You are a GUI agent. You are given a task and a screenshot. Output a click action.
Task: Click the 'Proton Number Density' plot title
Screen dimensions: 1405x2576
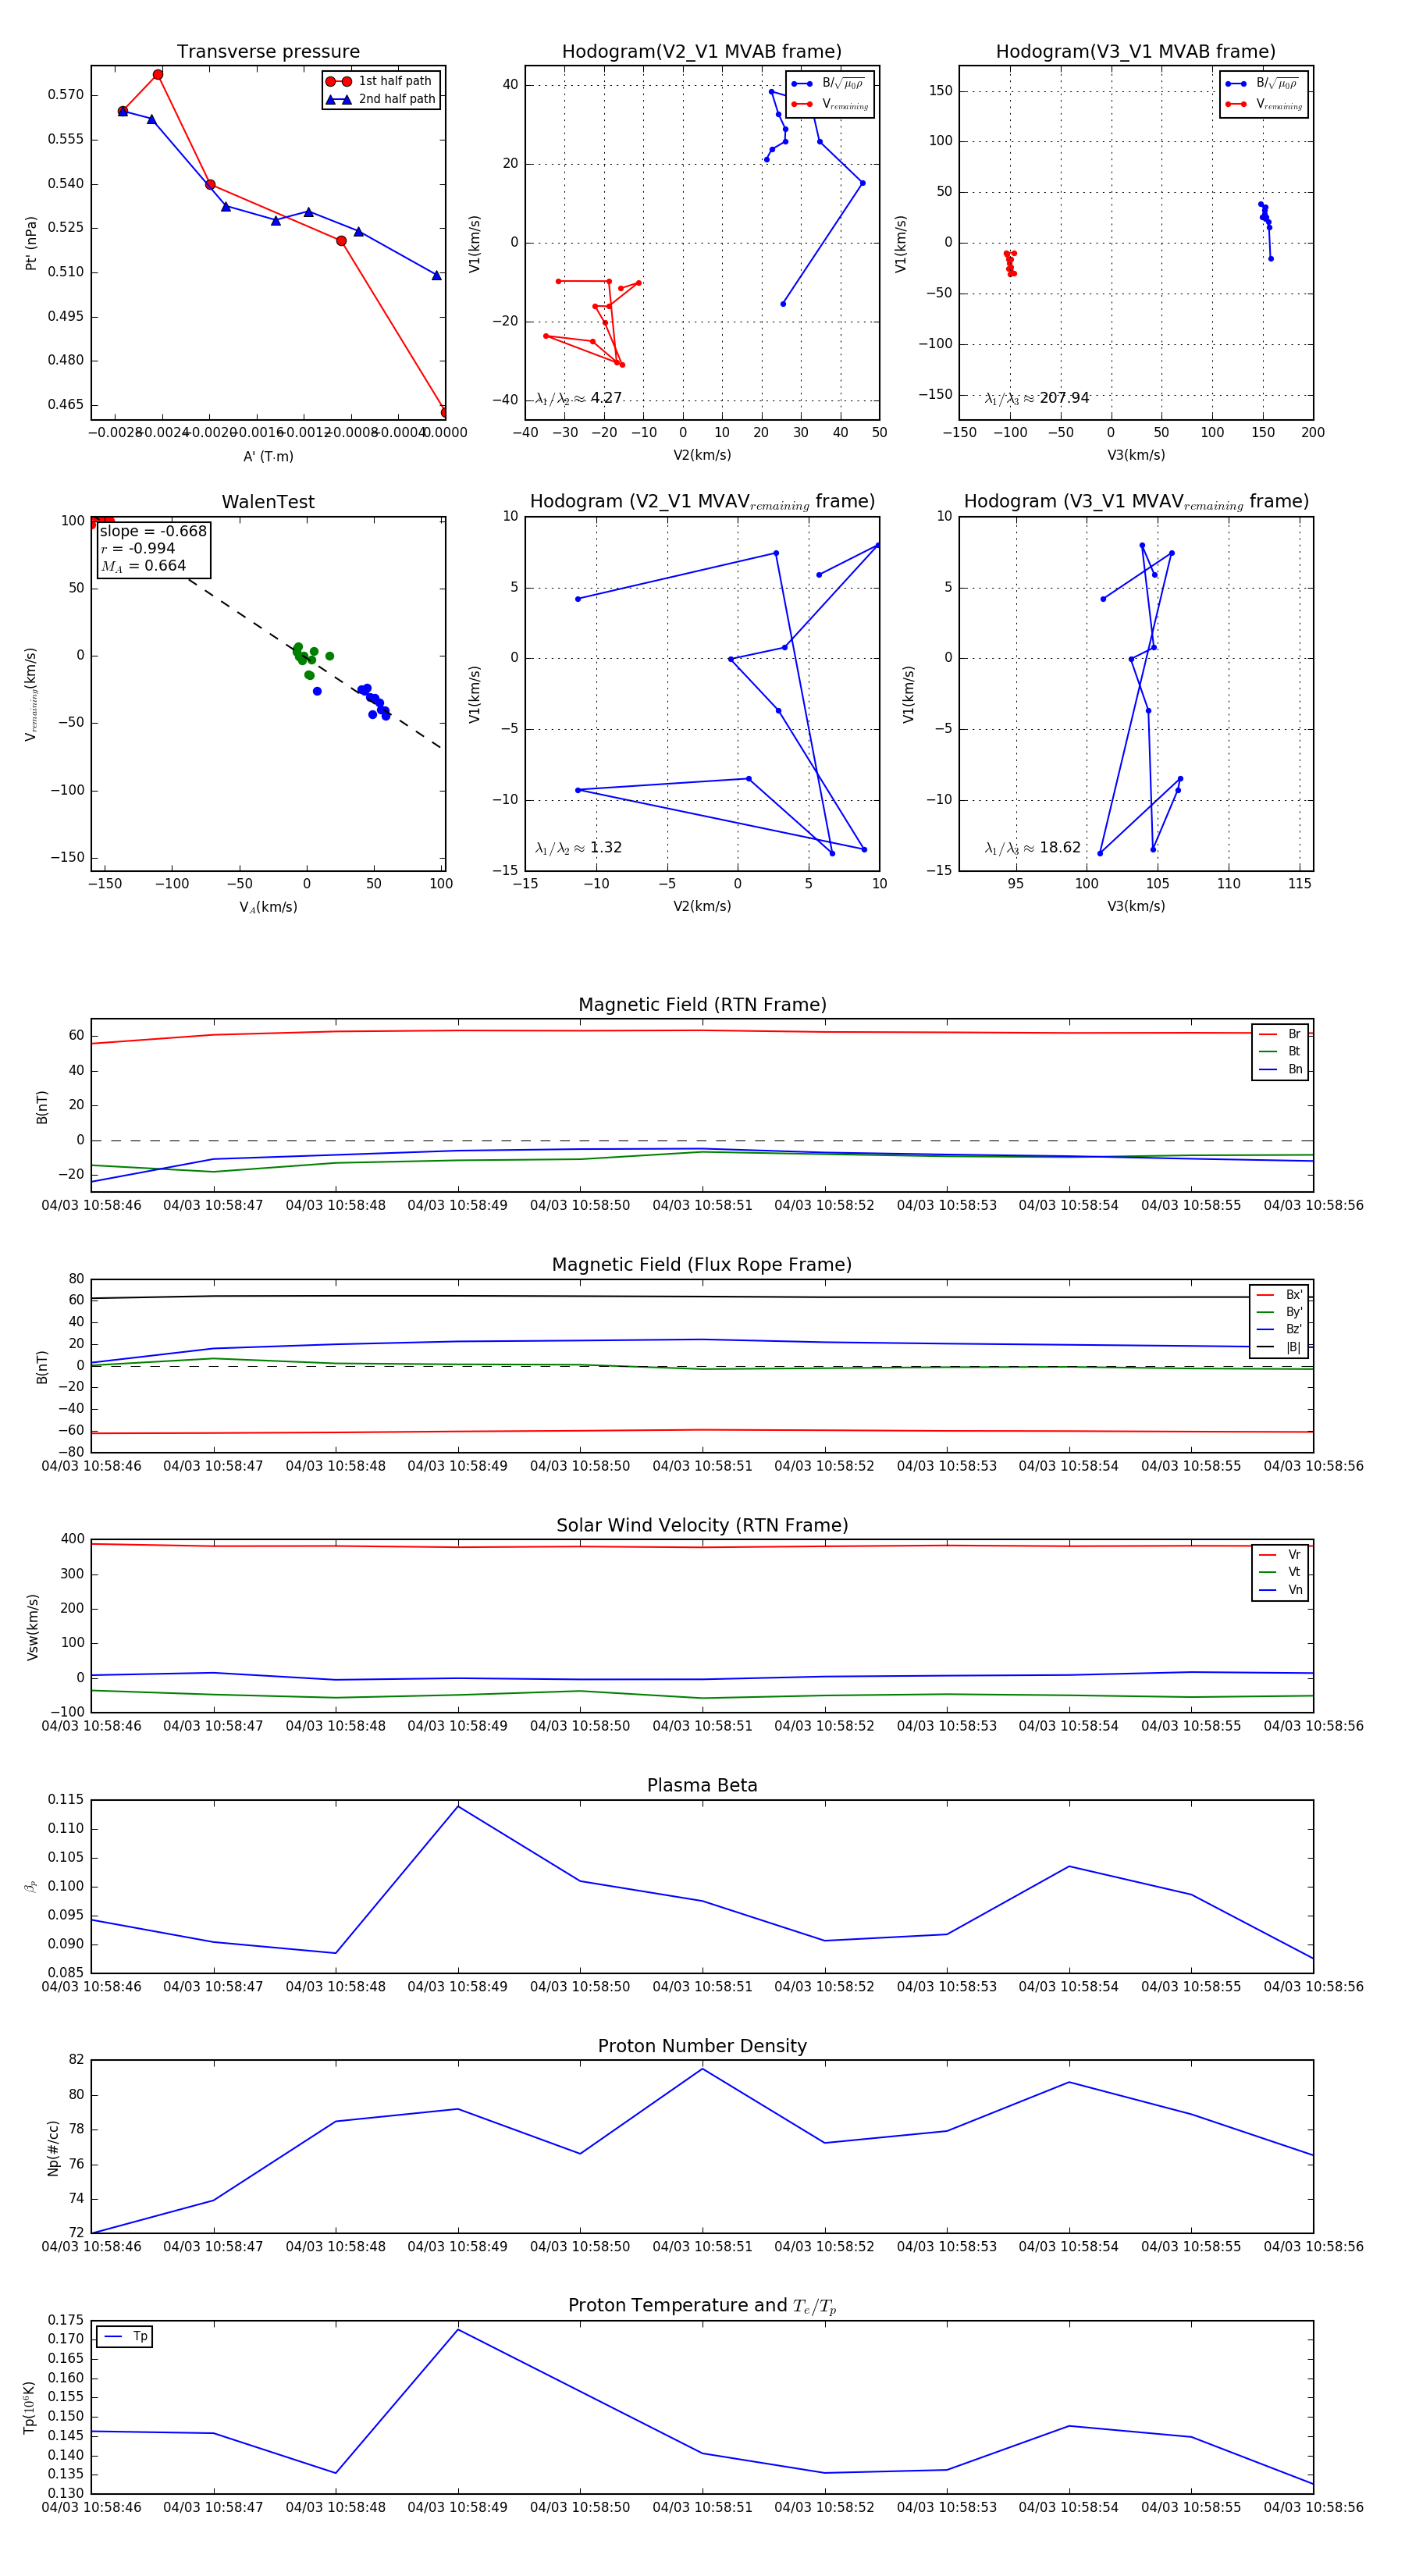tap(702, 2046)
